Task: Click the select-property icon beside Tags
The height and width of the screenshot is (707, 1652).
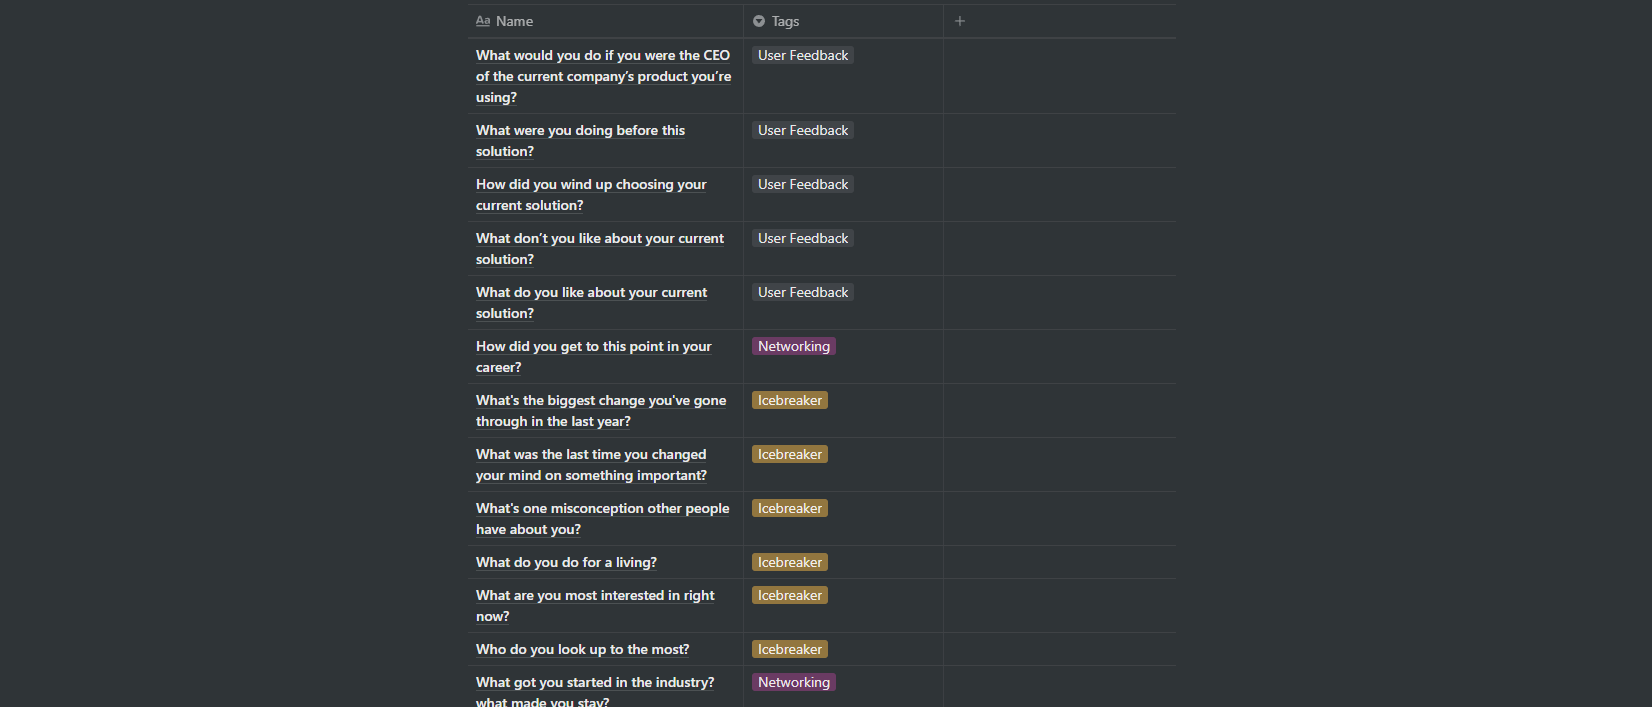Action: pyautogui.click(x=757, y=20)
